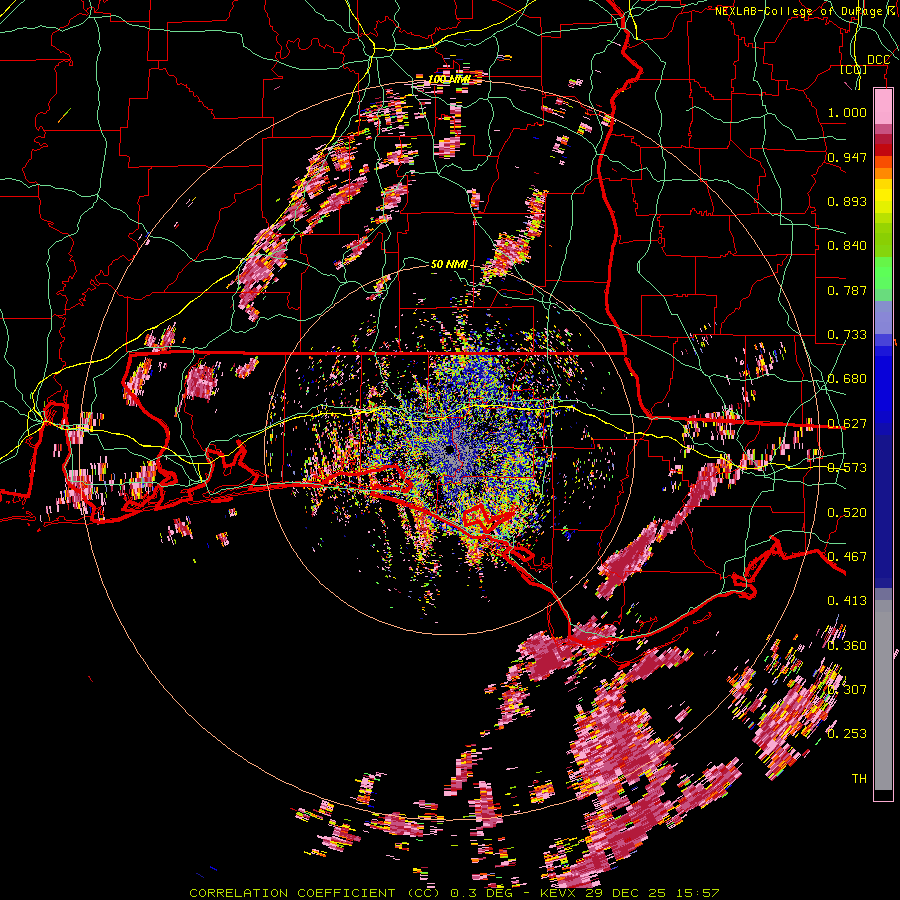
Task: Click the 29 DEC 25 15:57 timestamp
Action: pyautogui.click(x=653, y=893)
